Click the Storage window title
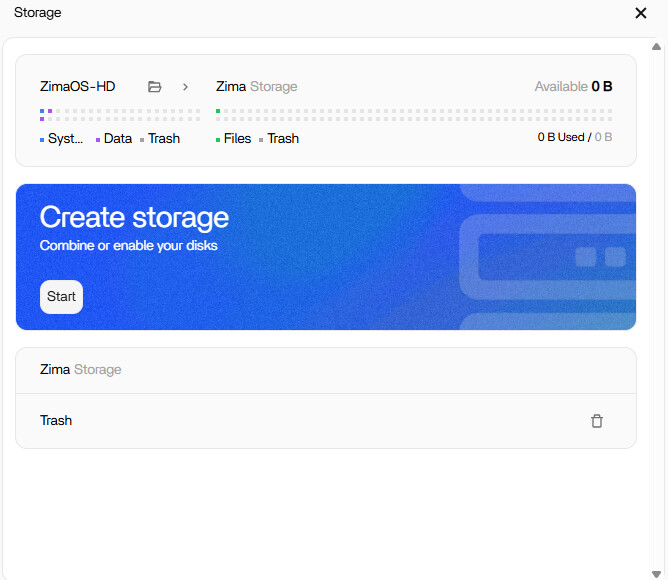The image size is (668, 580). [x=37, y=13]
